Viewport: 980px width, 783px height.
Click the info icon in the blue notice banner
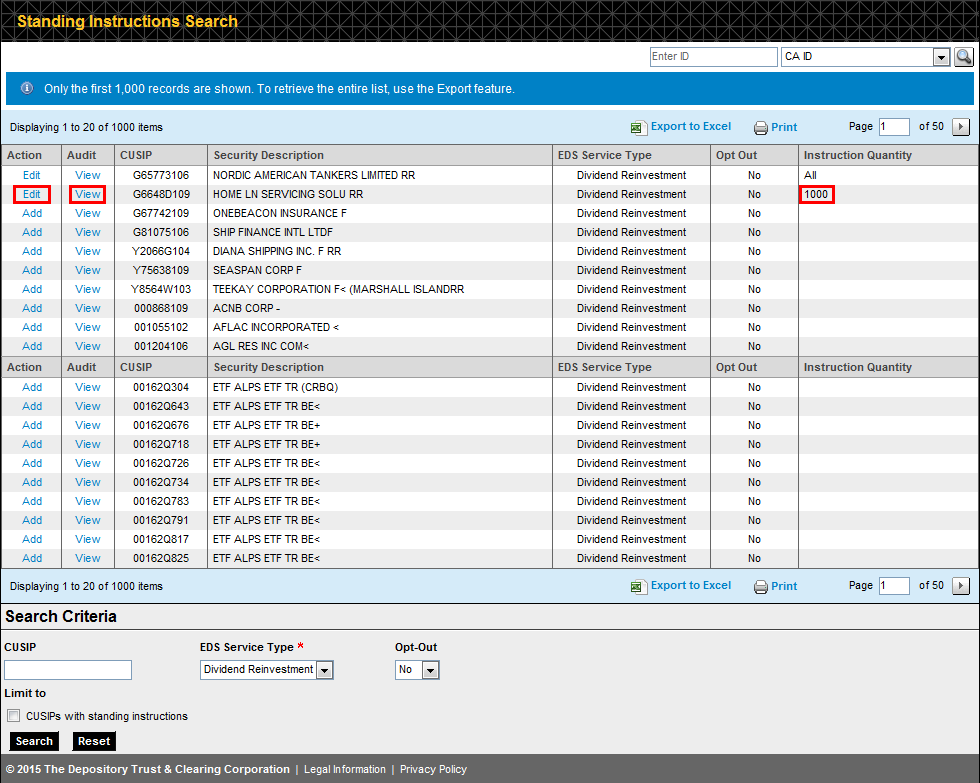(x=26, y=88)
